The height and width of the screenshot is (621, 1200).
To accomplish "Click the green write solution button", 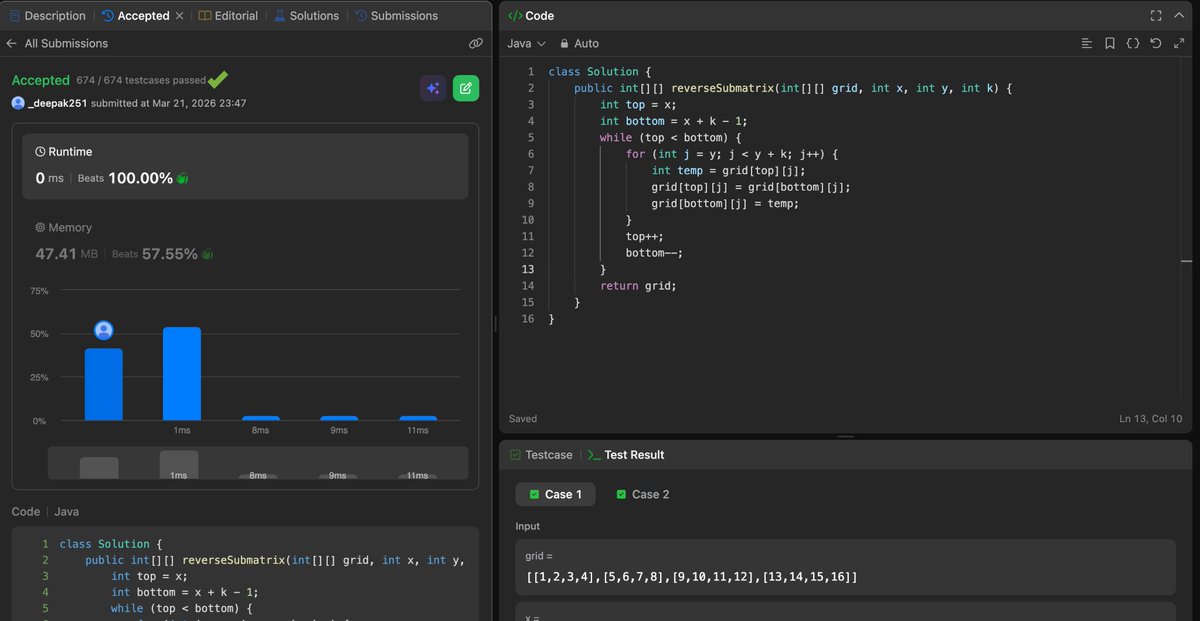I will [466, 88].
